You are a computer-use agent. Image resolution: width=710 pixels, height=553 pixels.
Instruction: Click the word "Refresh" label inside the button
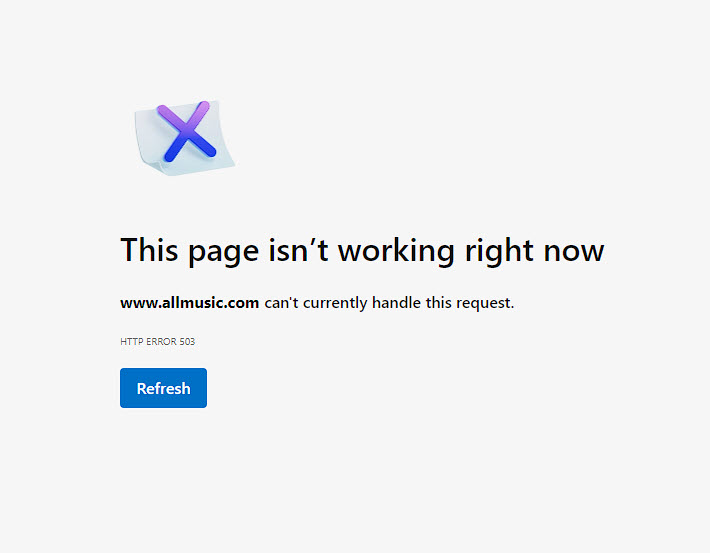(163, 388)
